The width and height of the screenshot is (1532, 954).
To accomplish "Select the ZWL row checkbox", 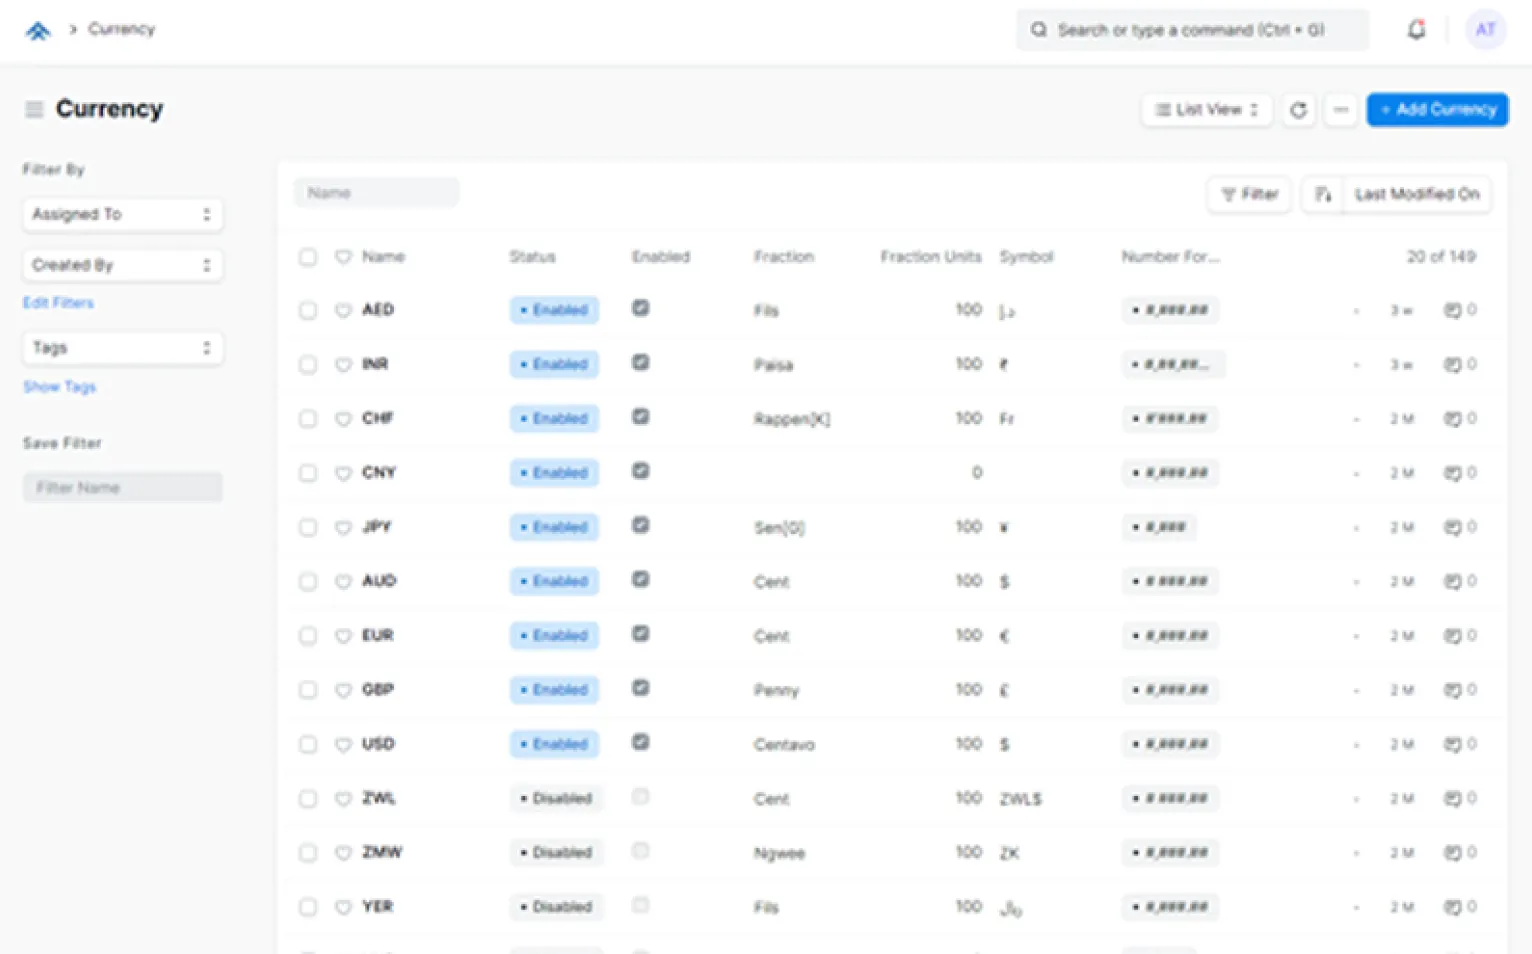I will click(308, 799).
